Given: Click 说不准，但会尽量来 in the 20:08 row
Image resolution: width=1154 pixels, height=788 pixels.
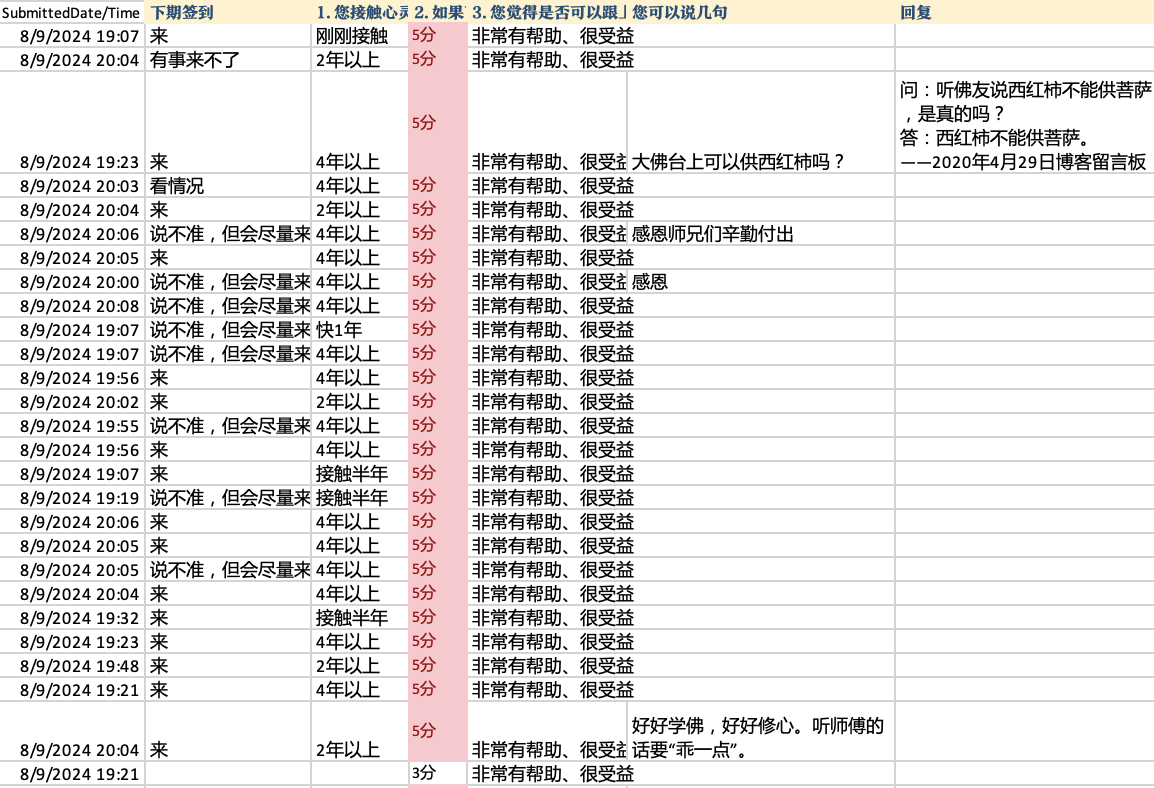Looking at the screenshot, I should pos(230,306).
